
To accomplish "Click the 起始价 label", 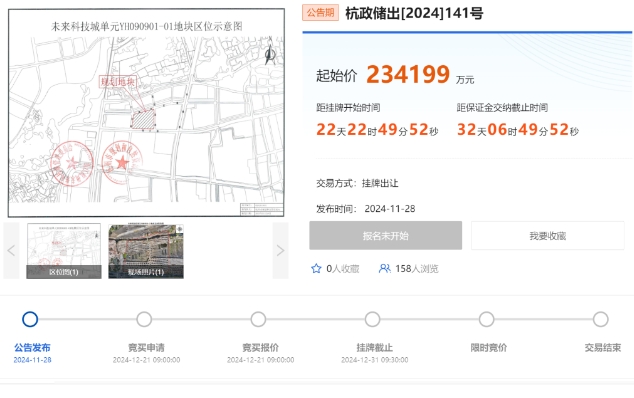I will (336, 76).
